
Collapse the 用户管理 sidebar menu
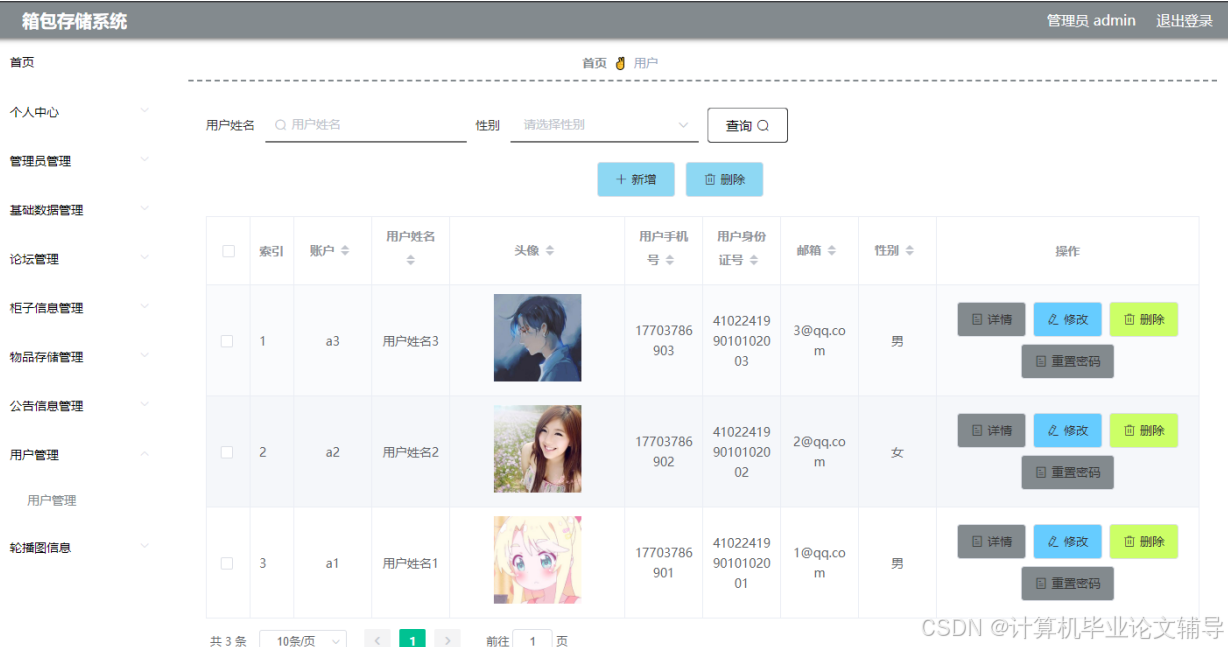(78, 455)
